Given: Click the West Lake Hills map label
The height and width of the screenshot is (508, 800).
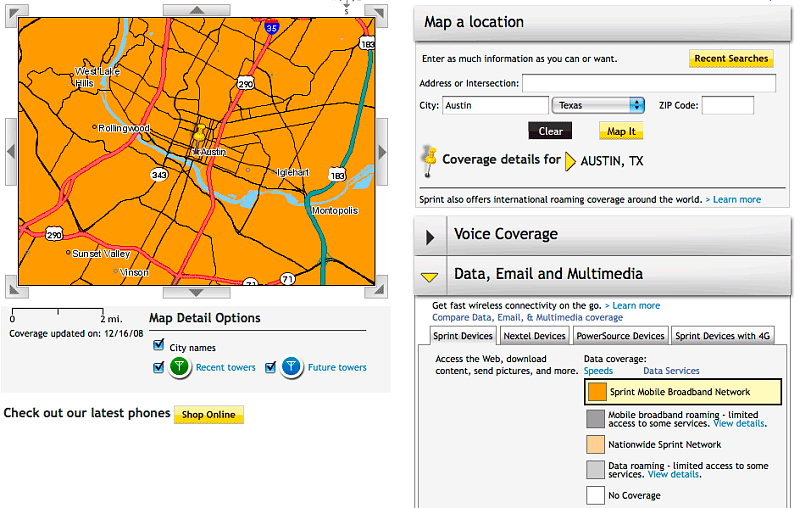Looking at the screenshot, I should (x=97, y=77).
